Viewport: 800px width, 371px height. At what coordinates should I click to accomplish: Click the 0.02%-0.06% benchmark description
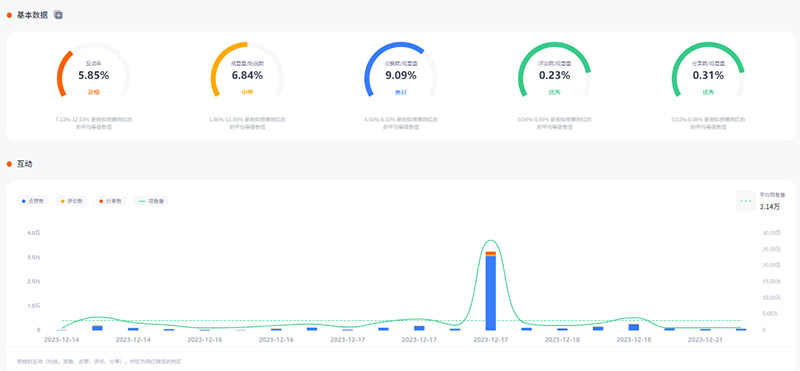708,123
